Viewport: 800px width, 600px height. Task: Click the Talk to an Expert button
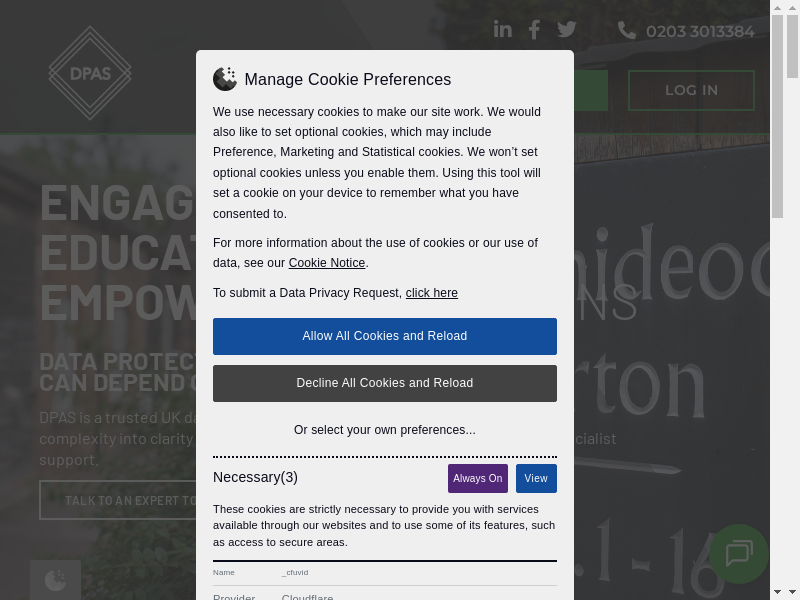coord(120,500)
